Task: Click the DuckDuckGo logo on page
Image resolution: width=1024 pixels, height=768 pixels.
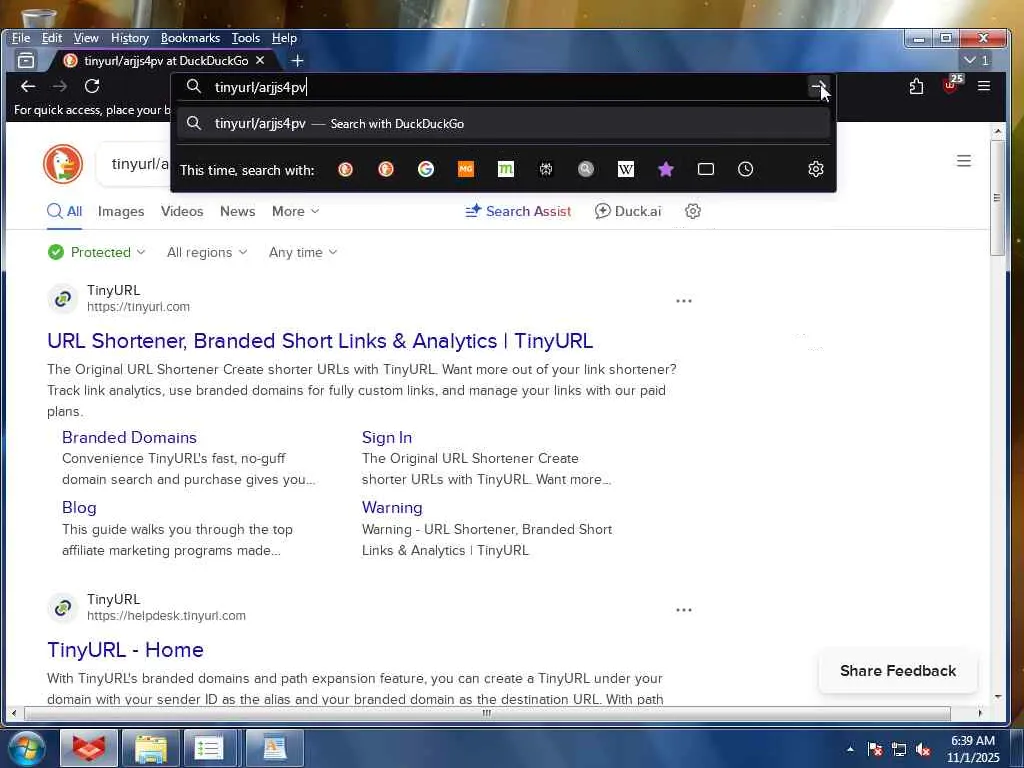Action: tap(63, 163)
